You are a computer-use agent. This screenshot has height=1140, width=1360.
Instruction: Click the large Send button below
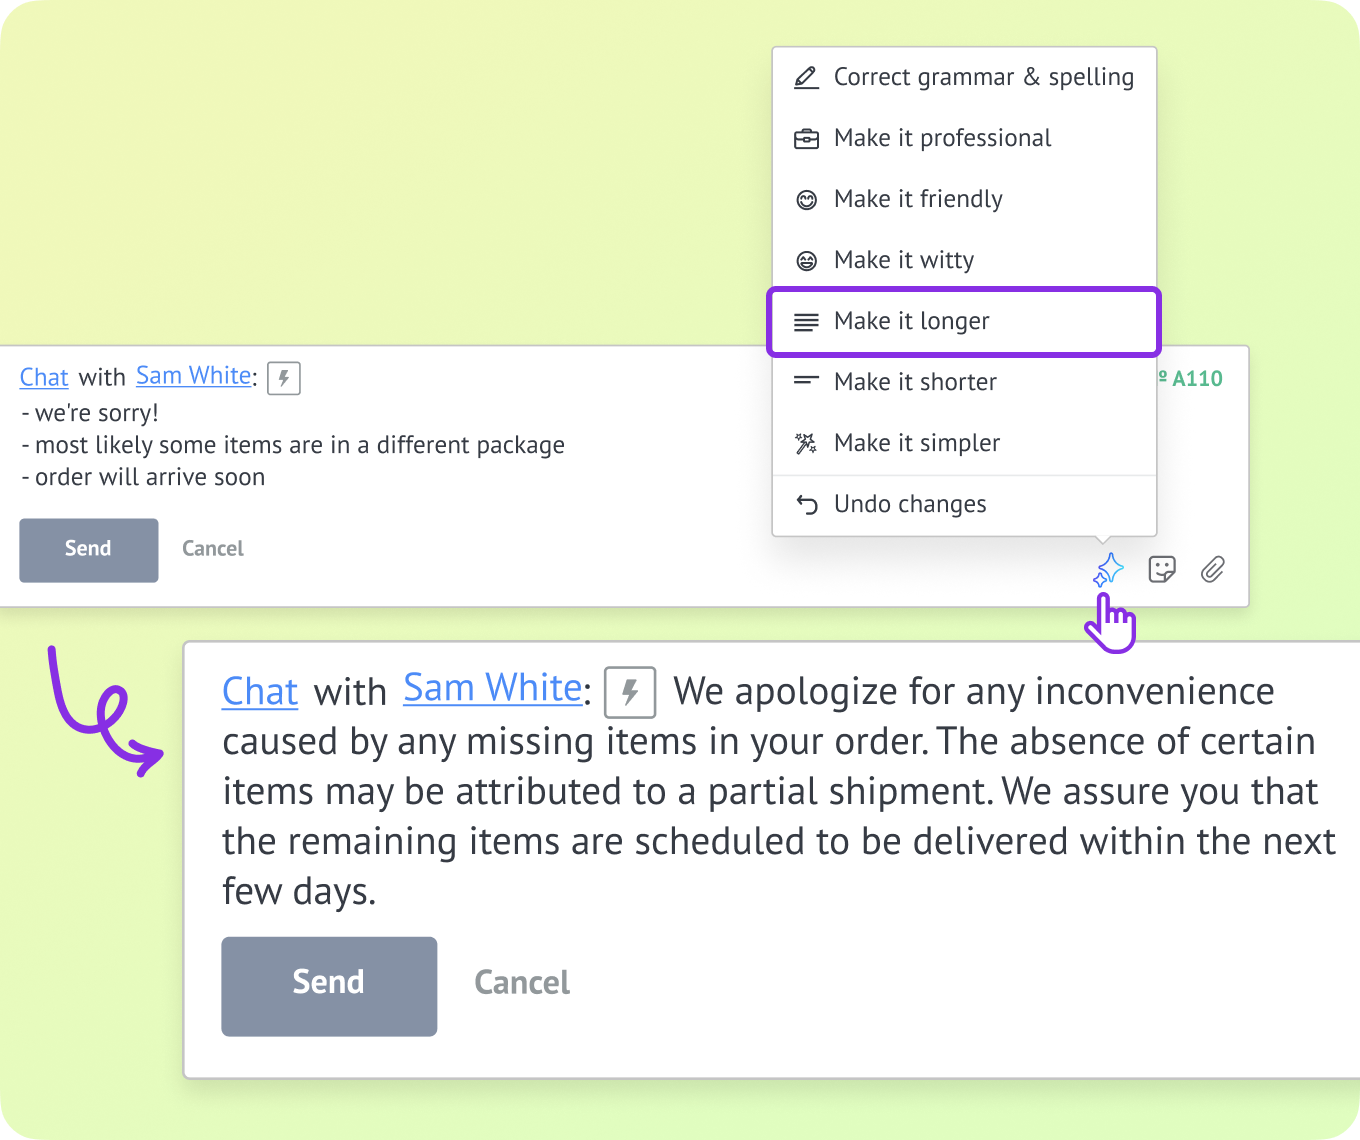click(329, 986)
